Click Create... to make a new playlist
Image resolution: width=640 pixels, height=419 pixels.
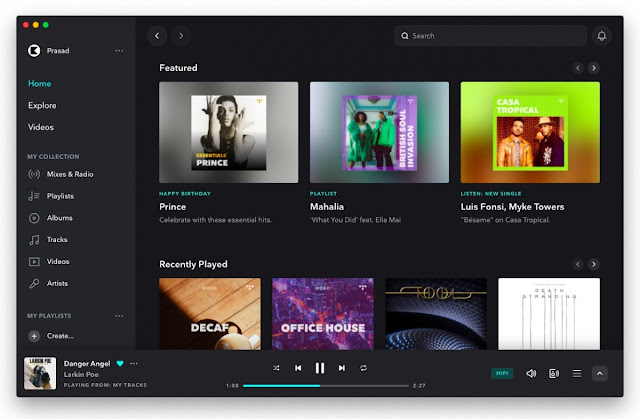(60, 336)
